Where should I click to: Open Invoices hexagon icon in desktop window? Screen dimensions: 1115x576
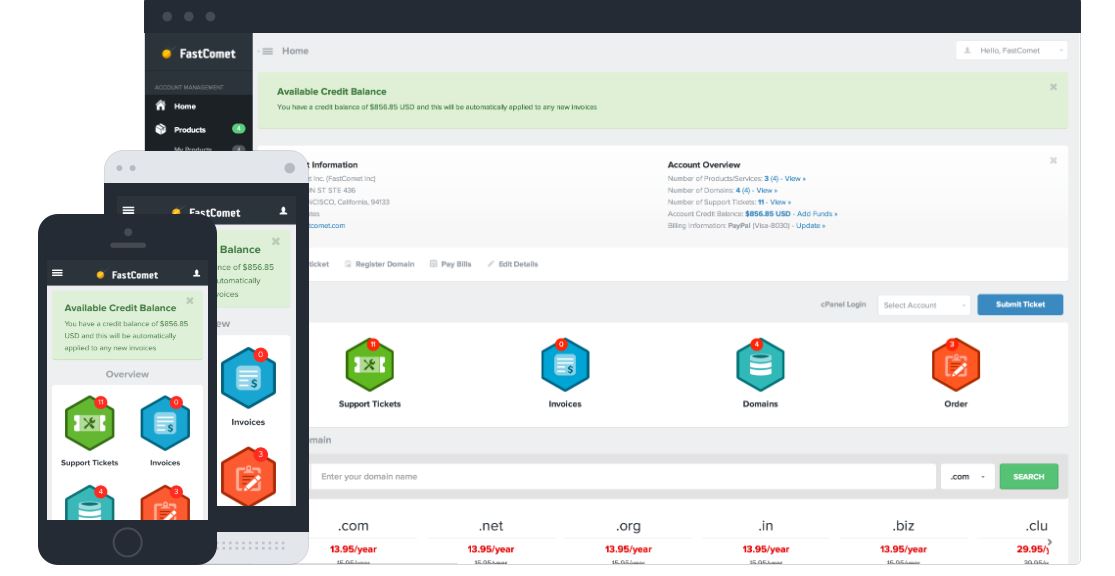click(565, 365)
